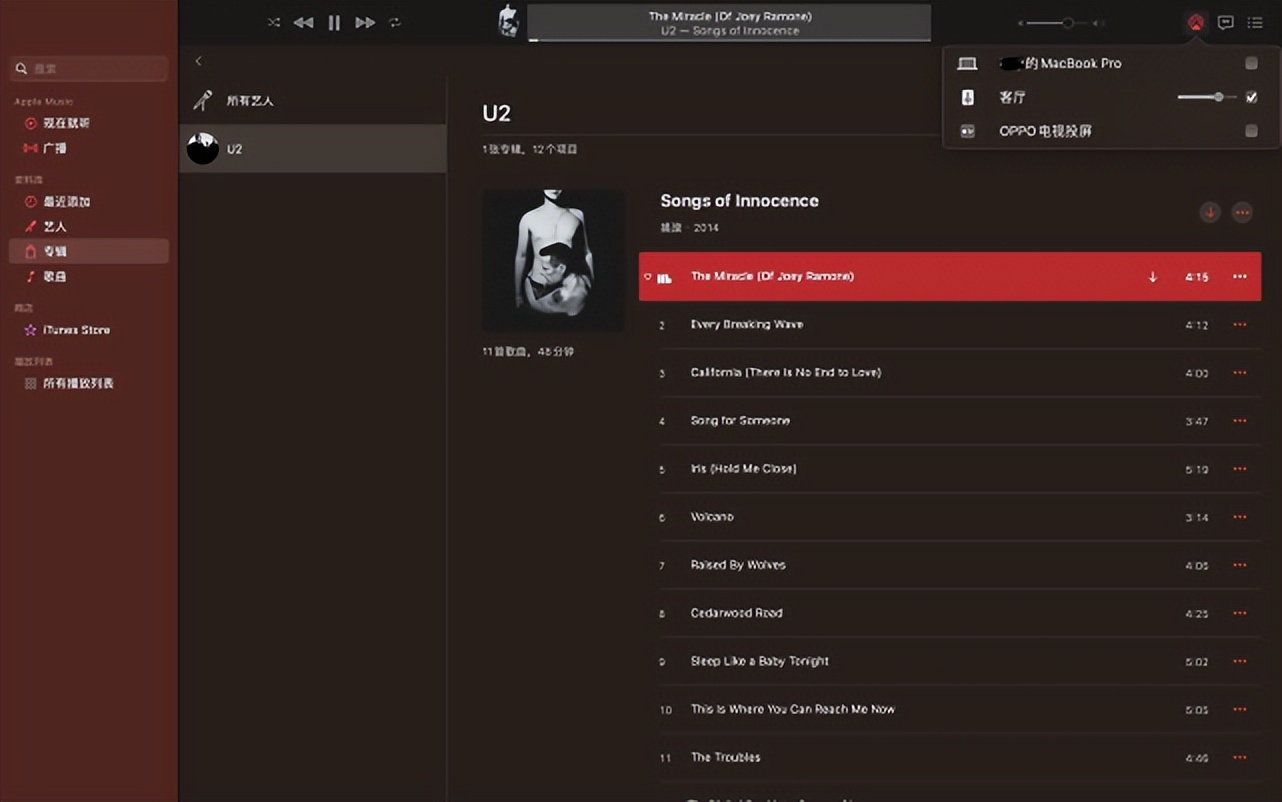Show the lyrics panel

(x=1226, y=22)
